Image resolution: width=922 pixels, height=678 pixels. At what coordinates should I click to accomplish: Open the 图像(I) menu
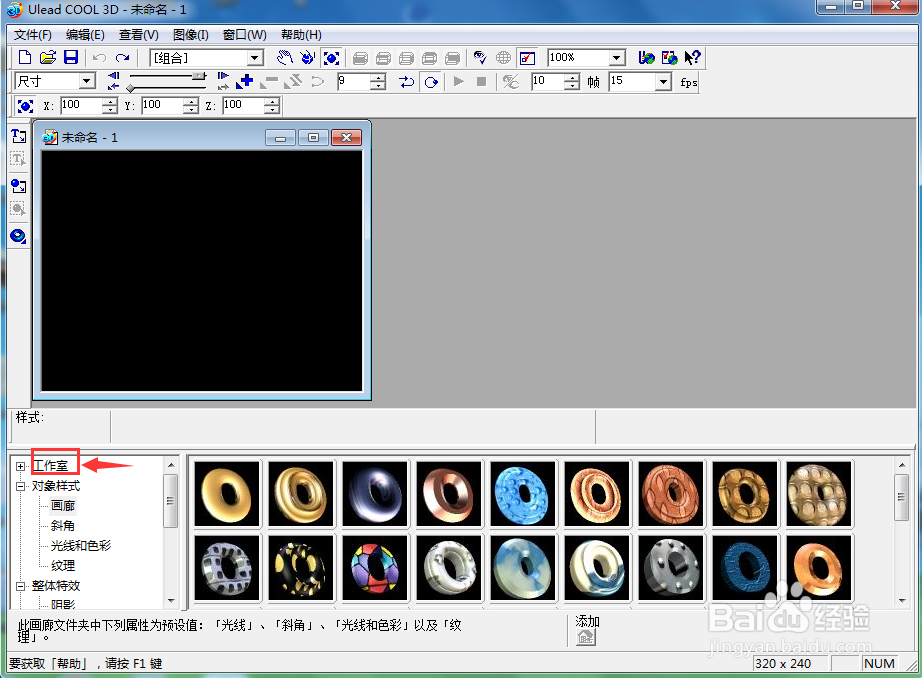tap(191, 35)
